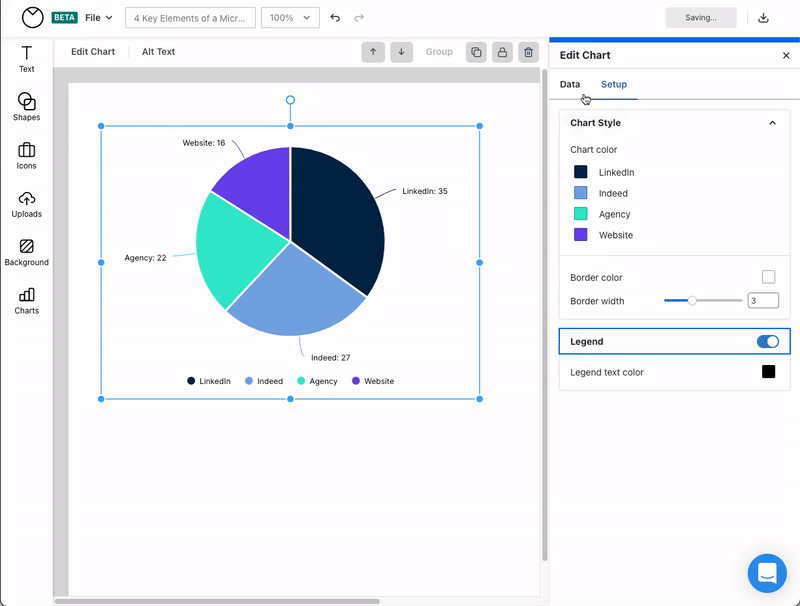
Task: Collapse the Chart Style section
Action: (x=771, y=123)
